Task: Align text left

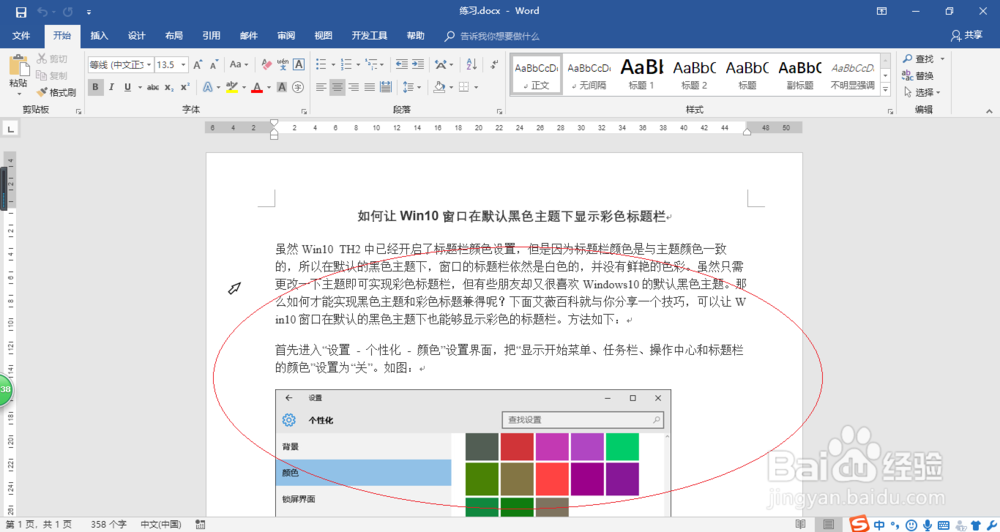Action: (321, 87)
